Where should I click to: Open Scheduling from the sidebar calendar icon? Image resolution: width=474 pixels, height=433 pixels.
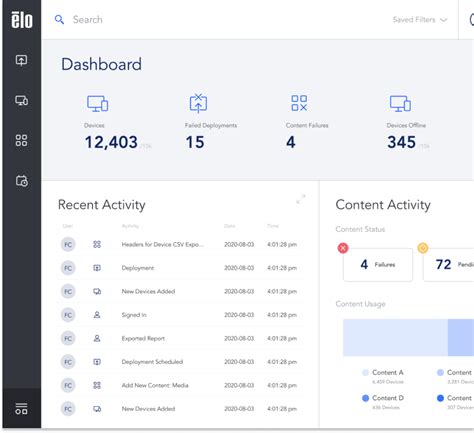point(22,181)
